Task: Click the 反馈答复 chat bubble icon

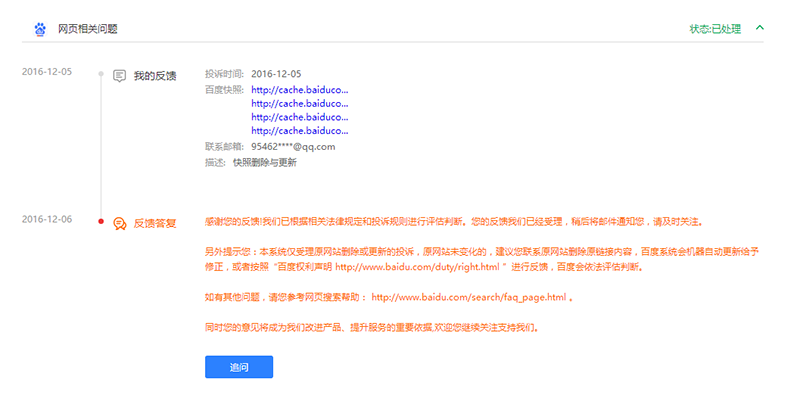Action: [x=119, y=223]
